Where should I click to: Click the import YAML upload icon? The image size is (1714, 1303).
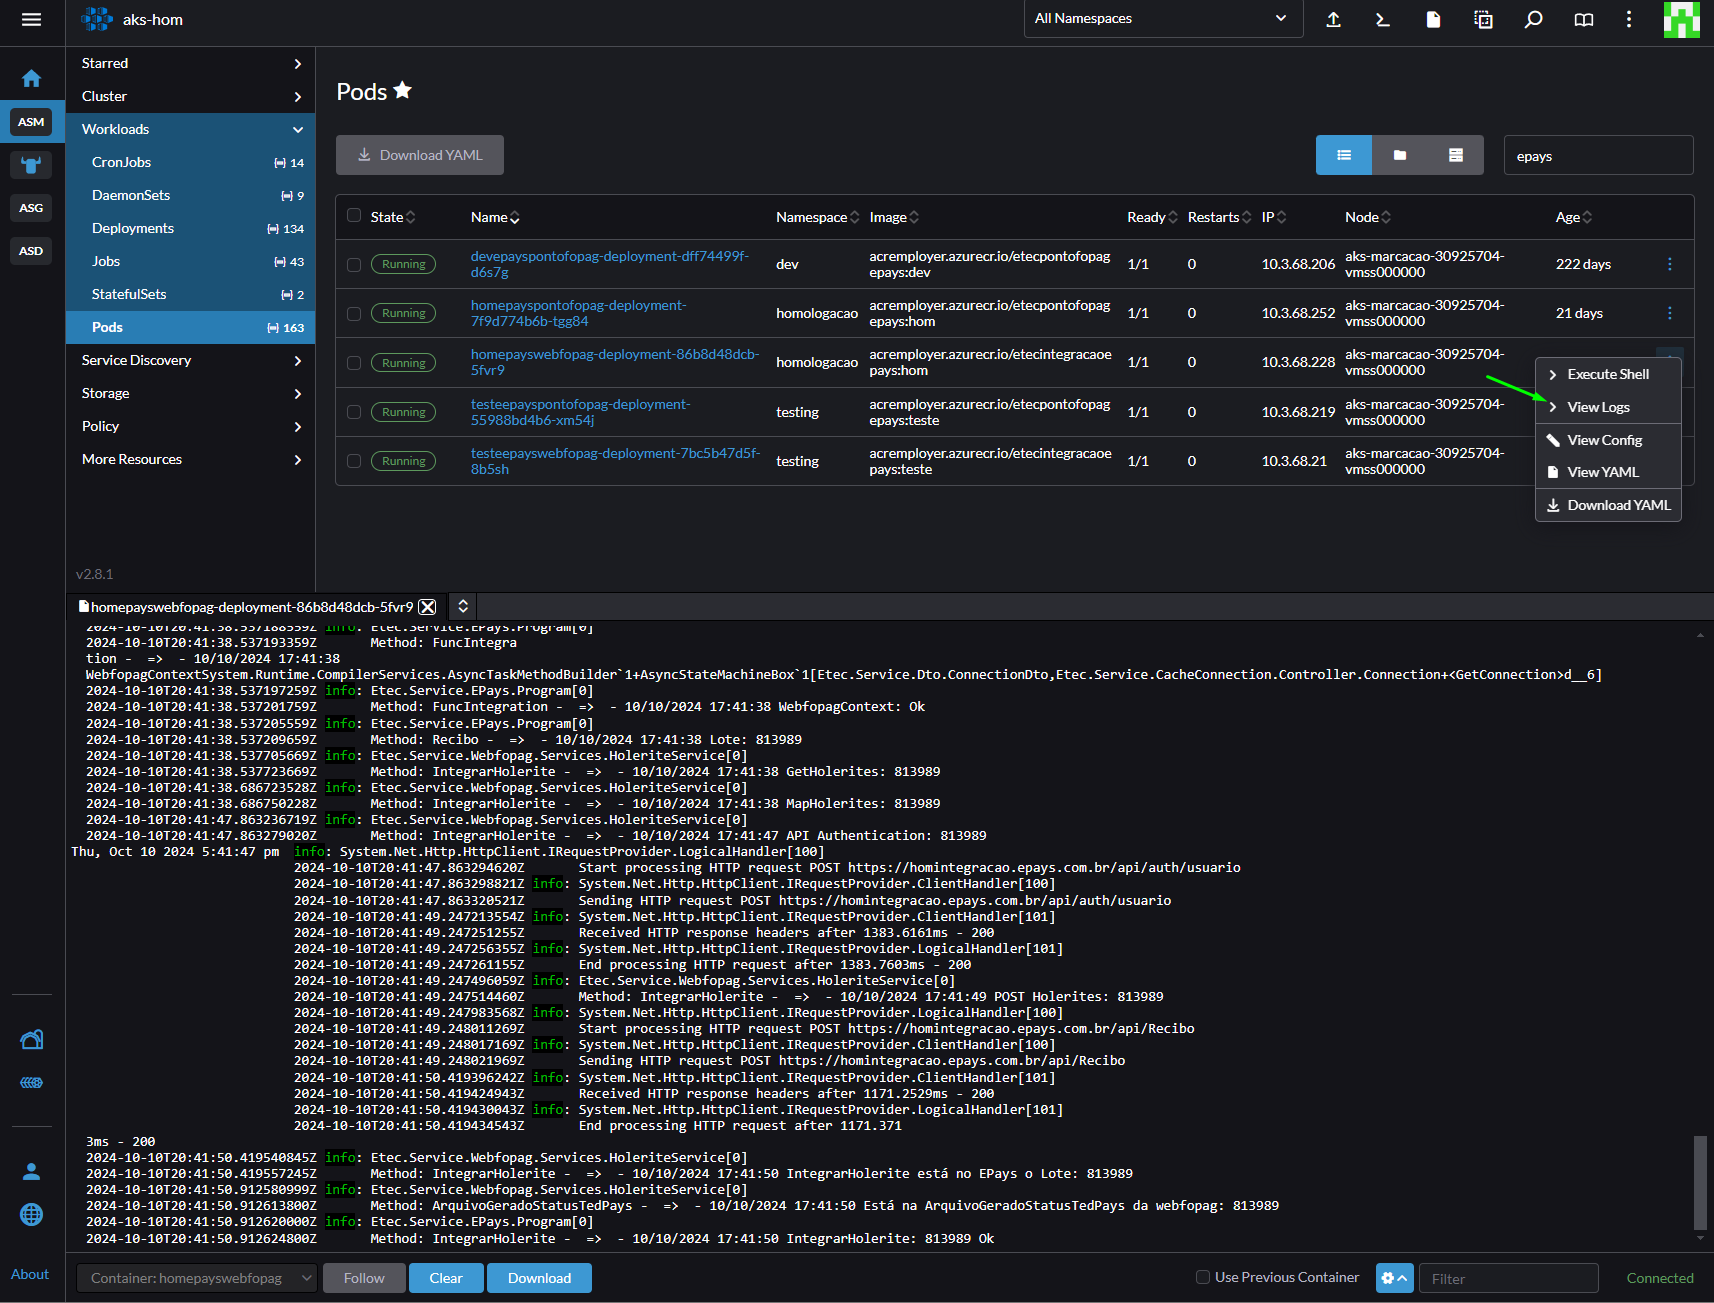[x=1333, y=19]
